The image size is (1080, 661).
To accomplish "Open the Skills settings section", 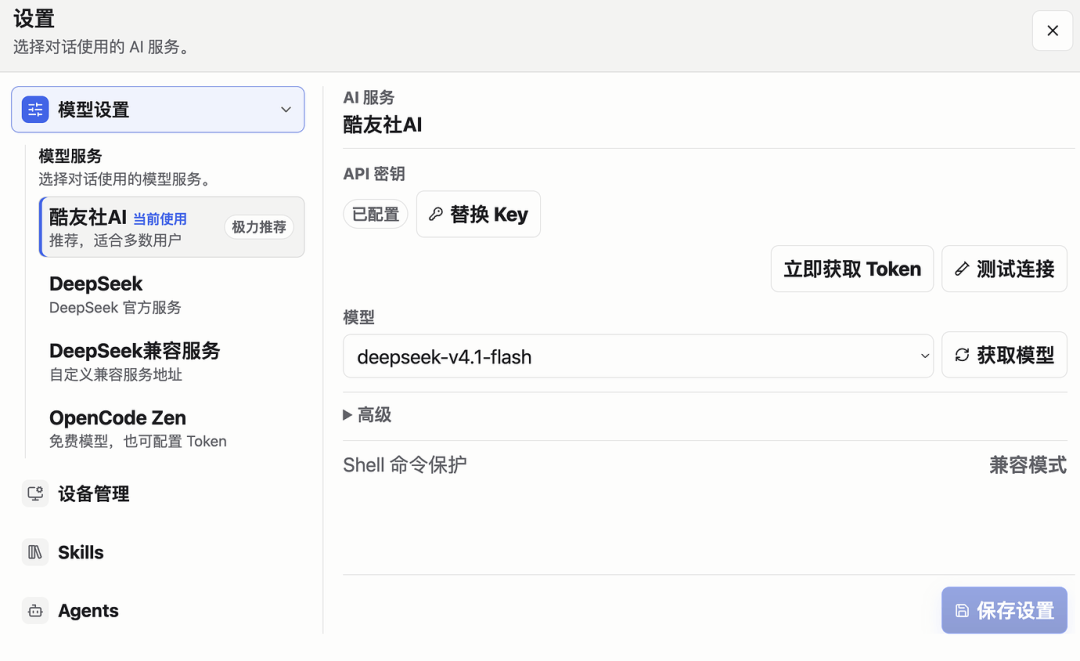I will click(x=158, y=552).
